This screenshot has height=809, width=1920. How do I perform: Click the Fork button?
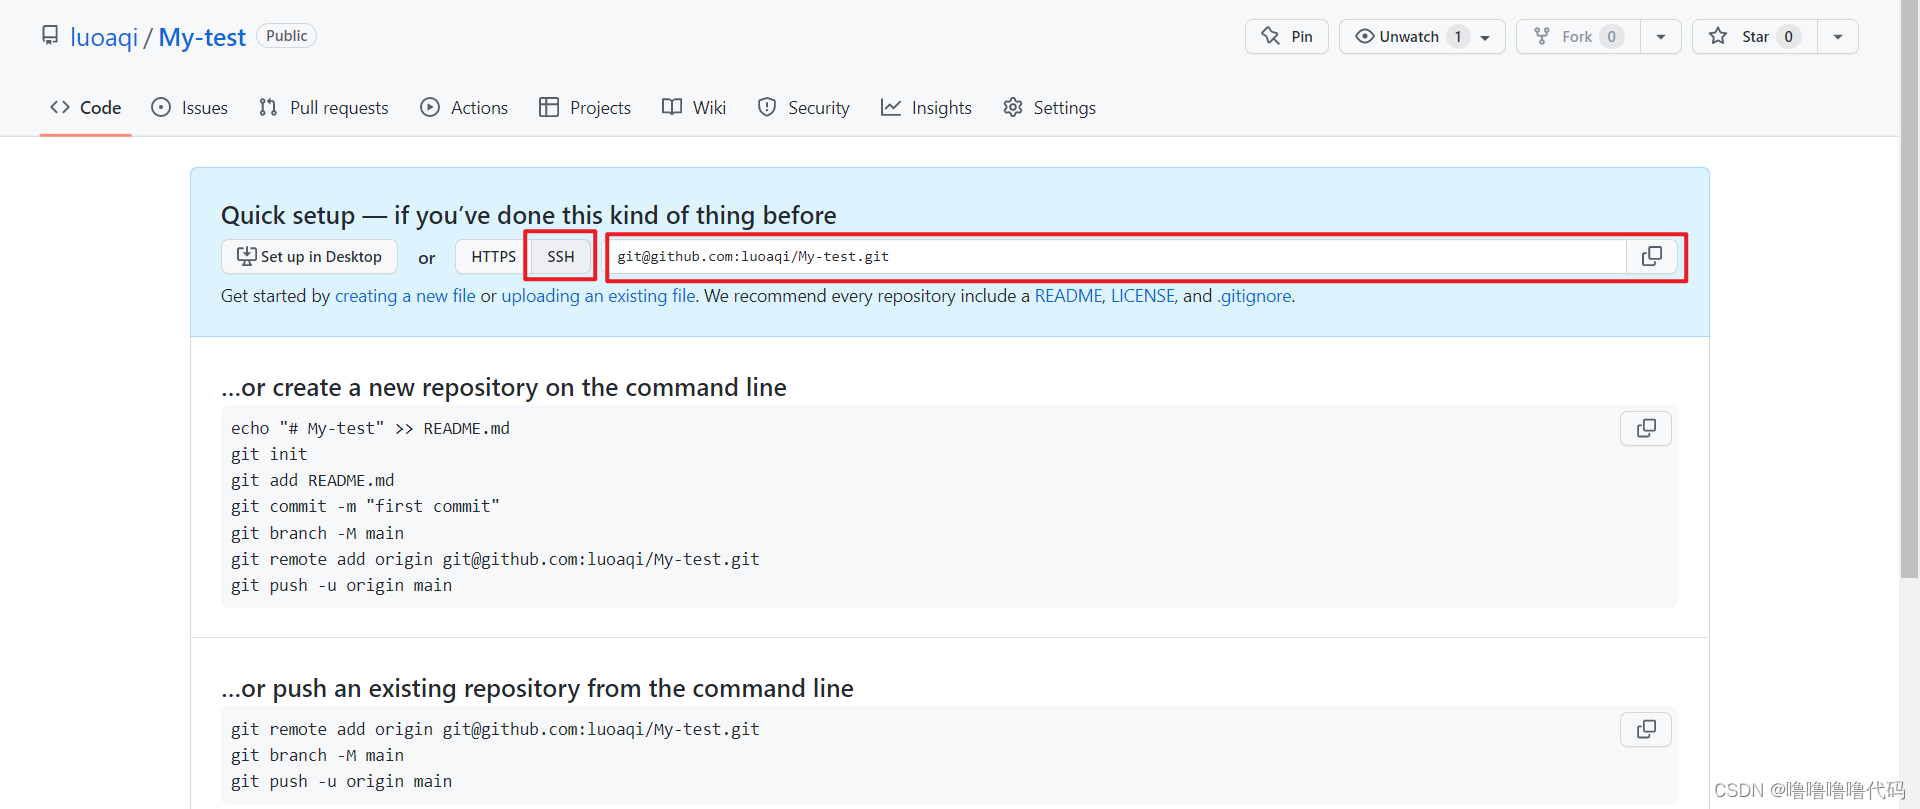pyautogui.click(x=1577, y=36)
